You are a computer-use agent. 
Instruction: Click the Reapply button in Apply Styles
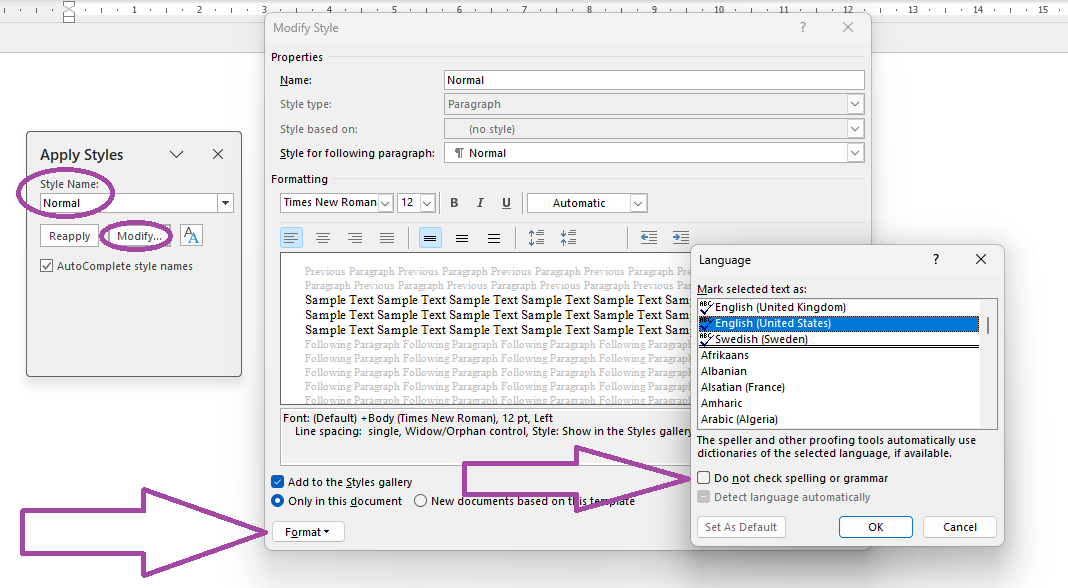click(69, 235)
